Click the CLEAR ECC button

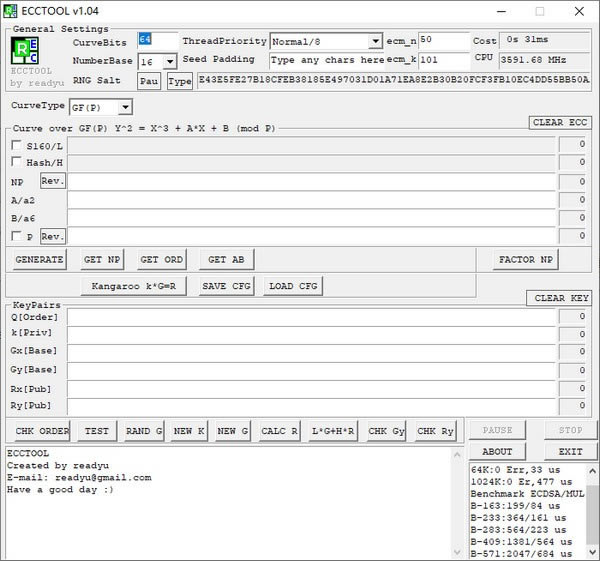click(x=559, y=123)
